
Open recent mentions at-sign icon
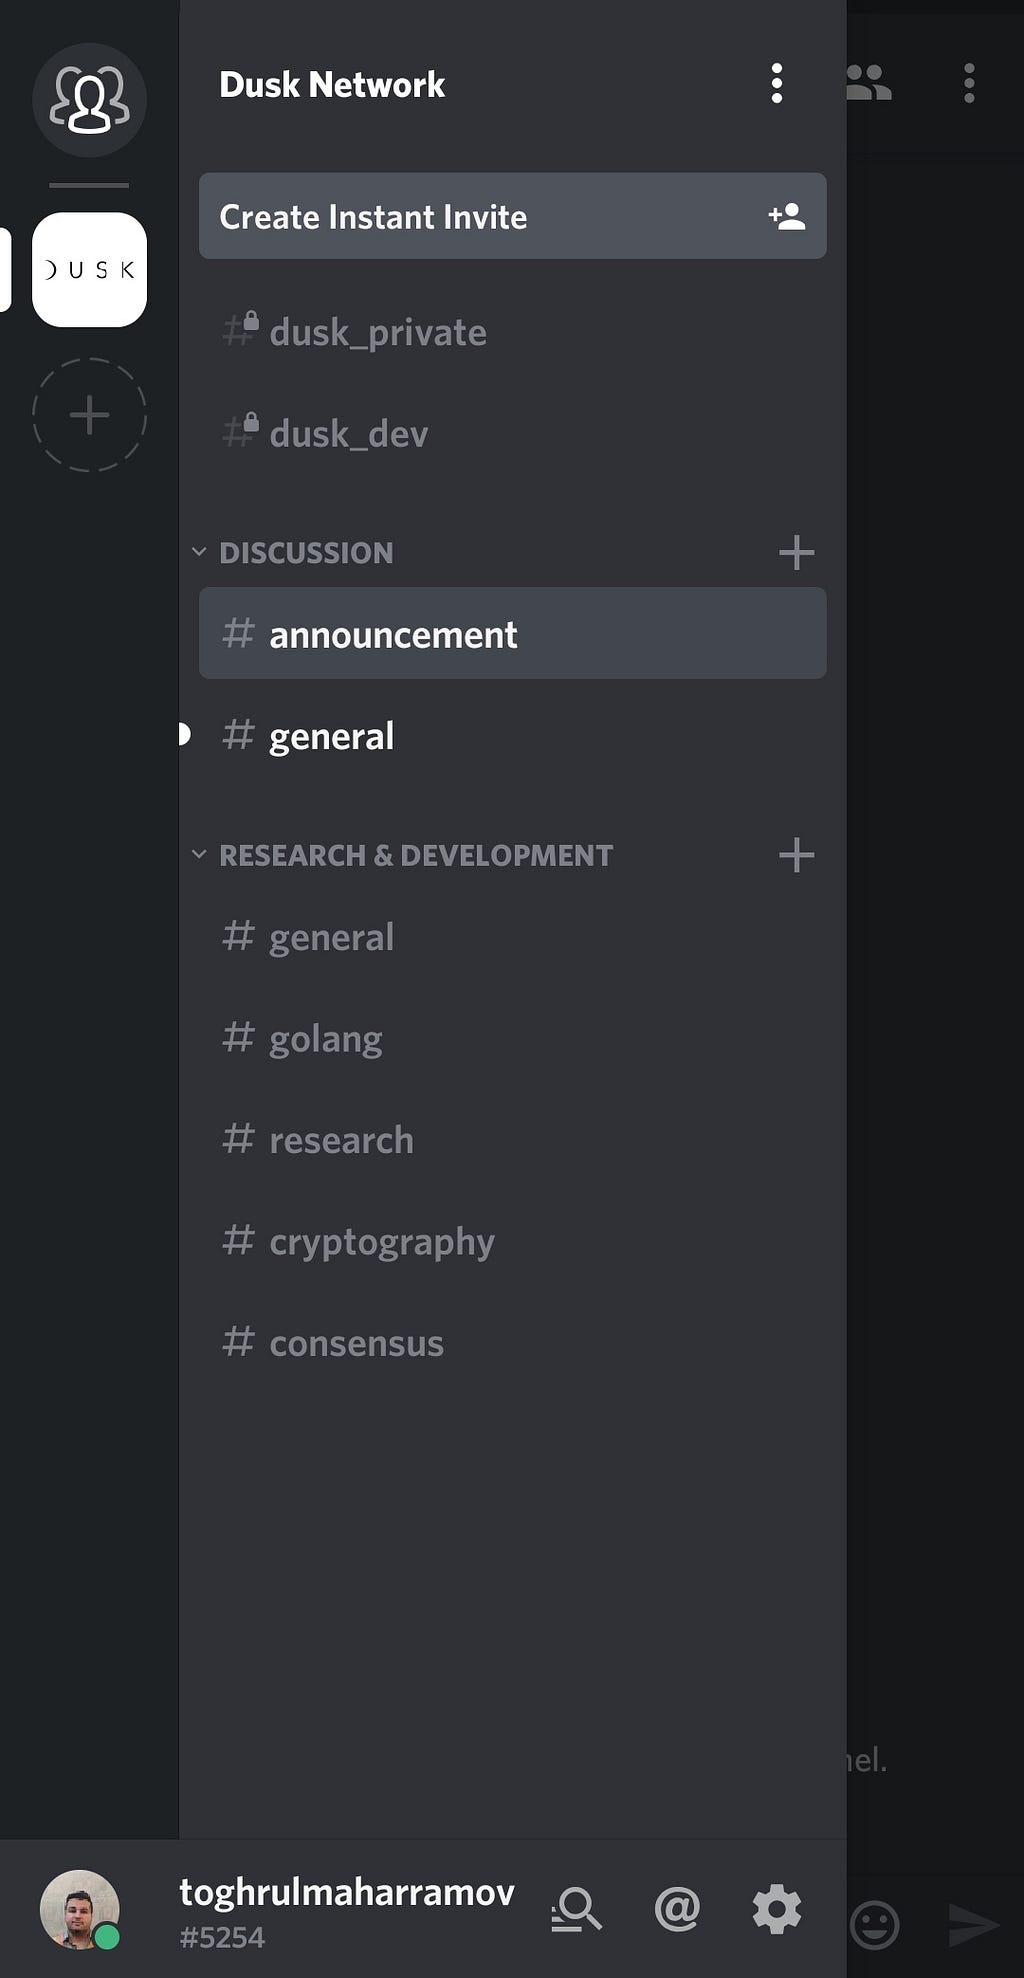tap(677, 1909)
